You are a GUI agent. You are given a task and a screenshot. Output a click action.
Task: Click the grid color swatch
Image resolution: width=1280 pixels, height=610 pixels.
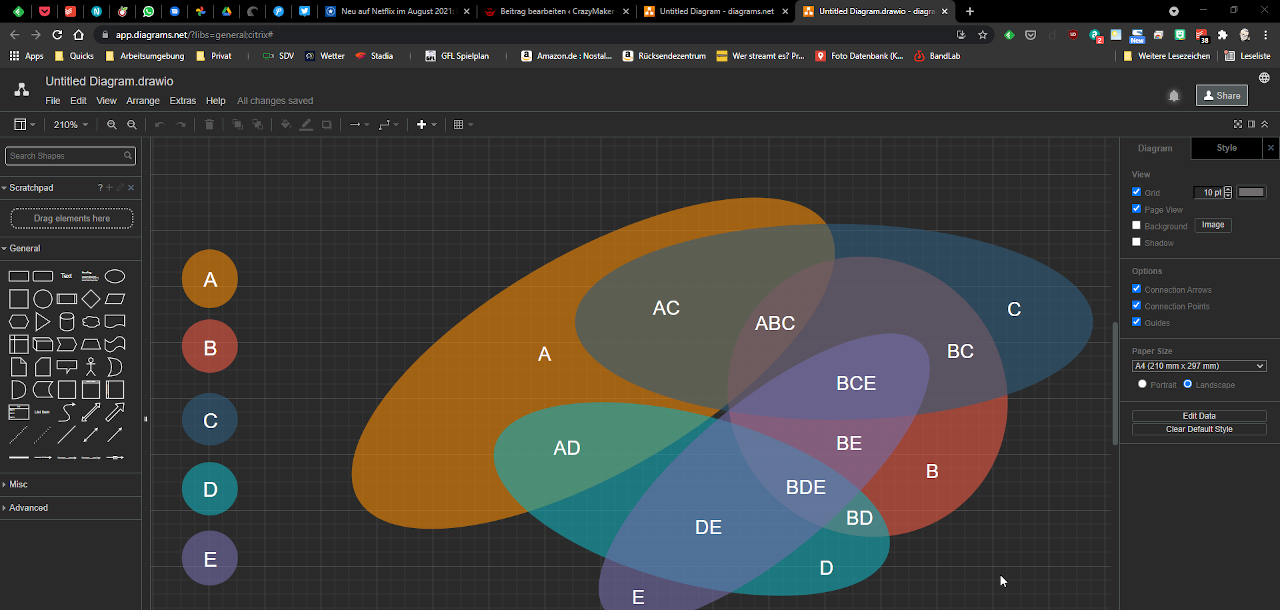tap(1251, 192)
